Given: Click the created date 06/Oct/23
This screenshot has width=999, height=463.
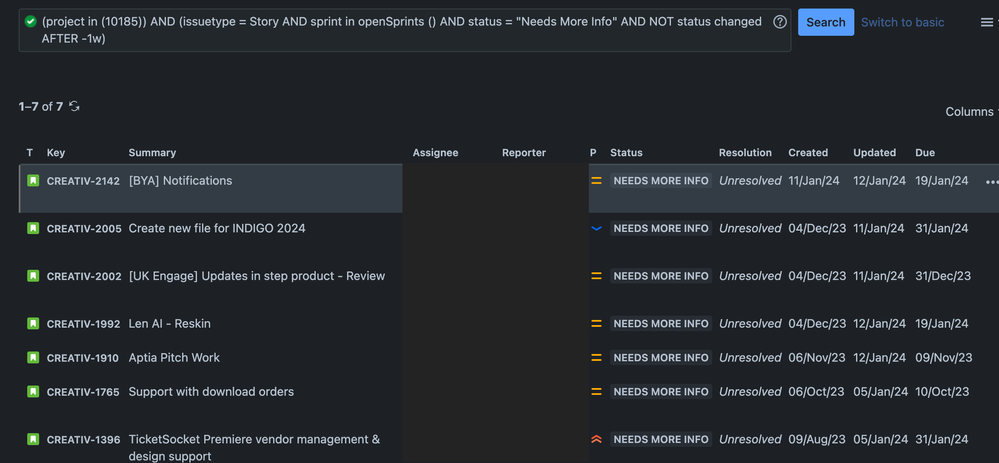Looking at the screenshot, I should click(x=816, y=392).
